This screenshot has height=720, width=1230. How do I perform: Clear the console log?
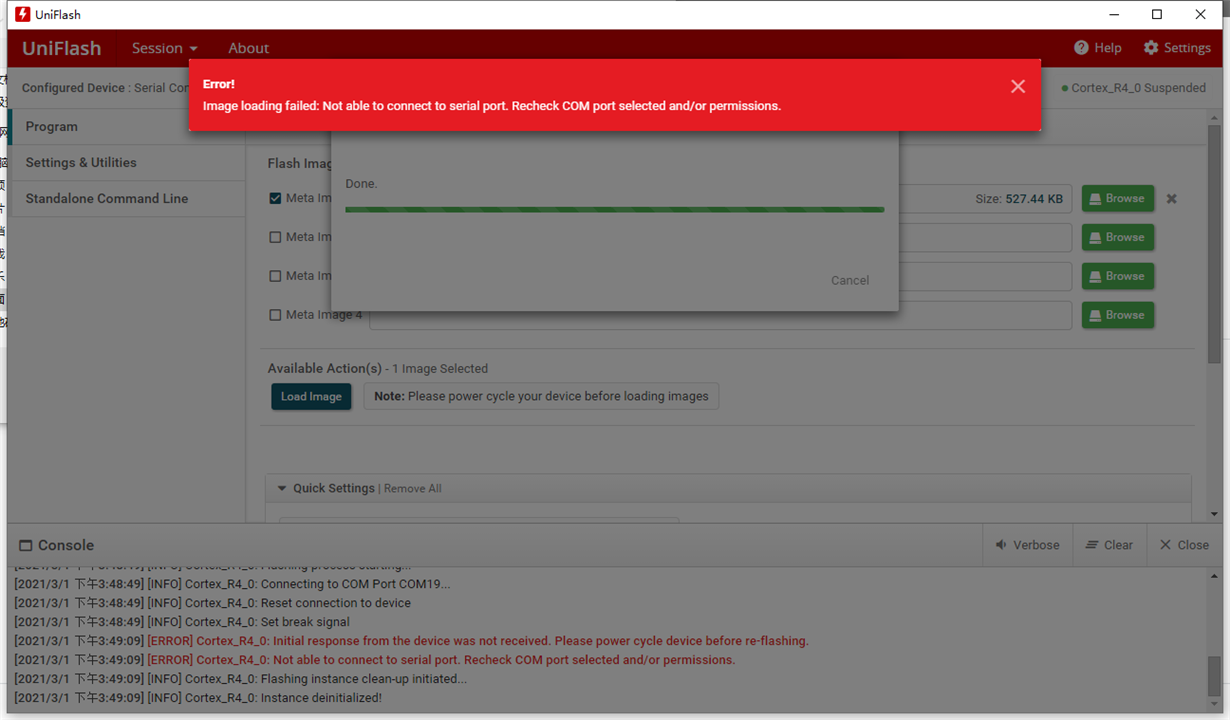1109,545
